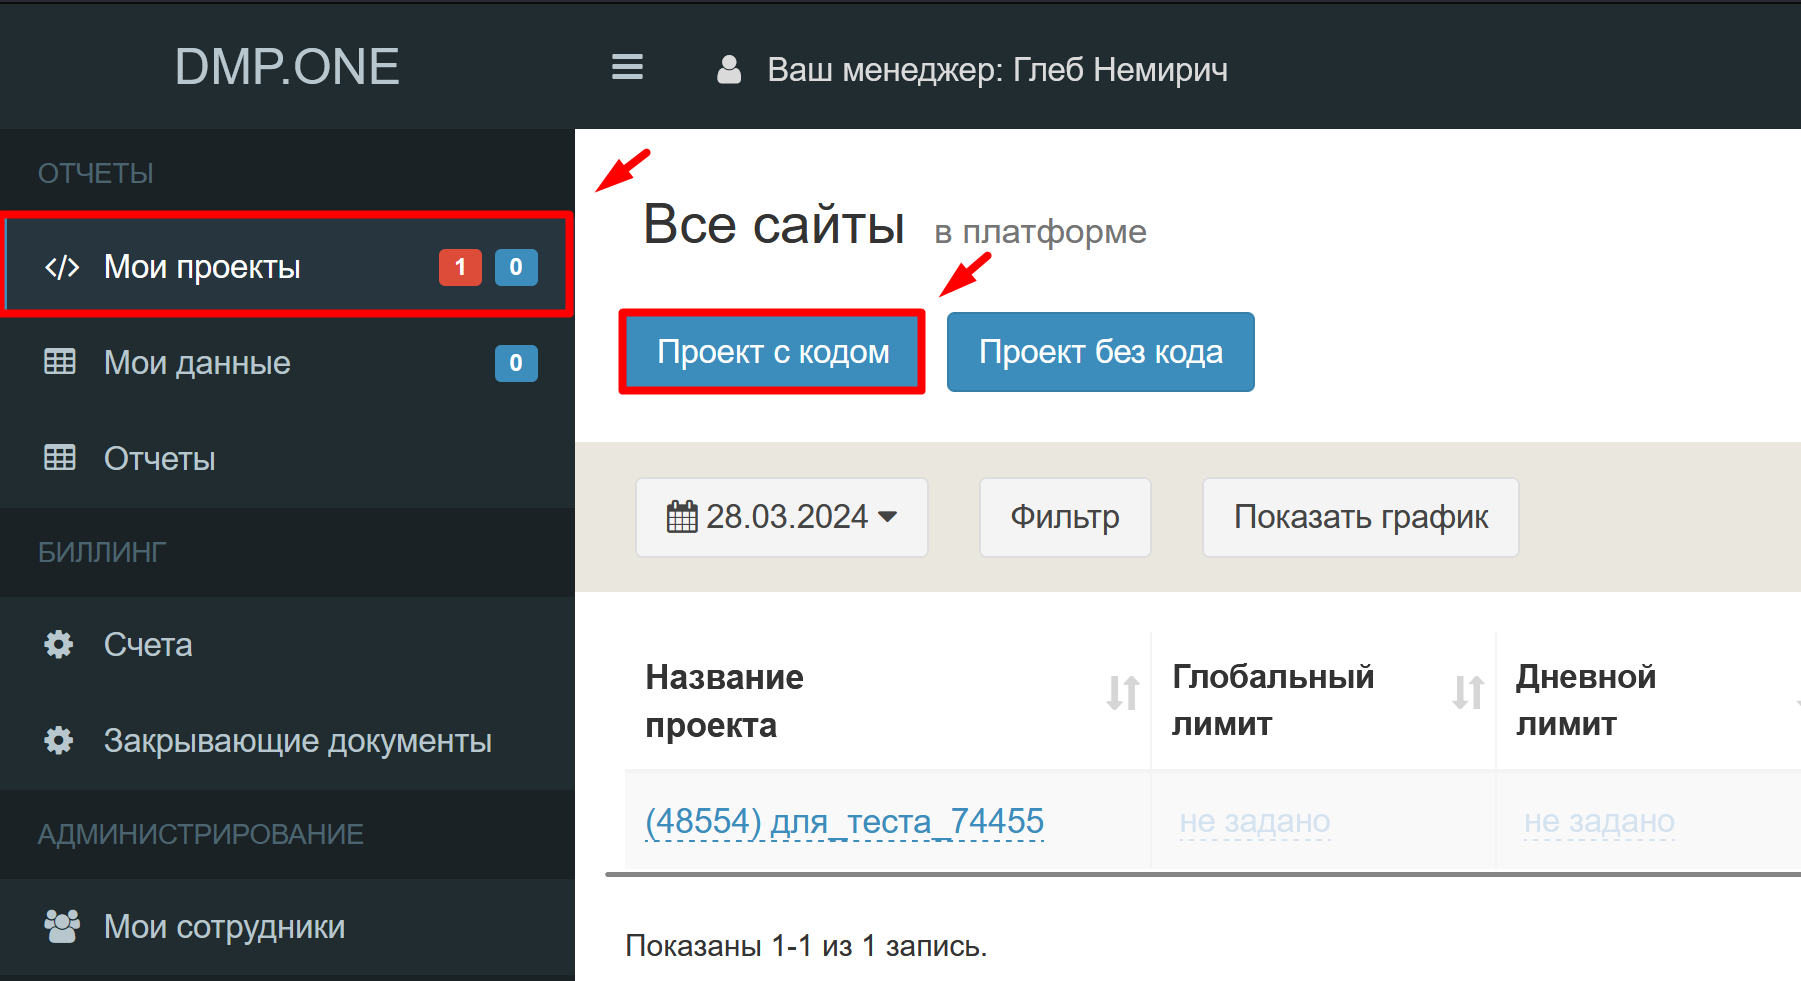Click the DMP.ONE logo
Image resolution: width=1801 pixels, height=981 pixels.
287,67
